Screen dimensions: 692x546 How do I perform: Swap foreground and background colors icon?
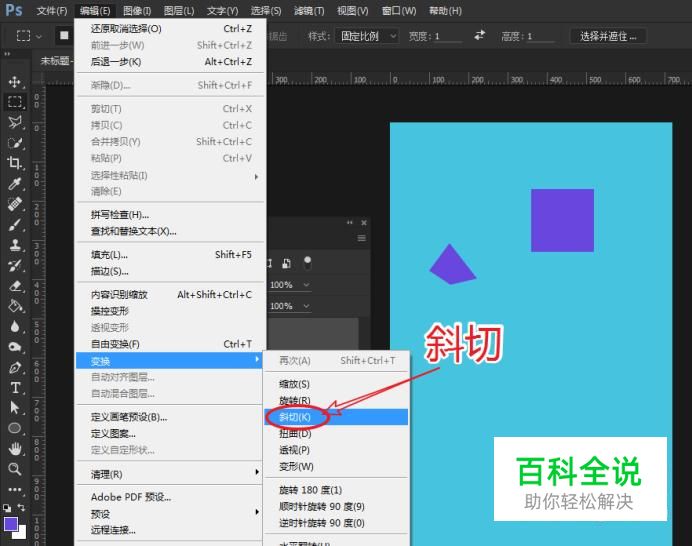click(21, 507)
